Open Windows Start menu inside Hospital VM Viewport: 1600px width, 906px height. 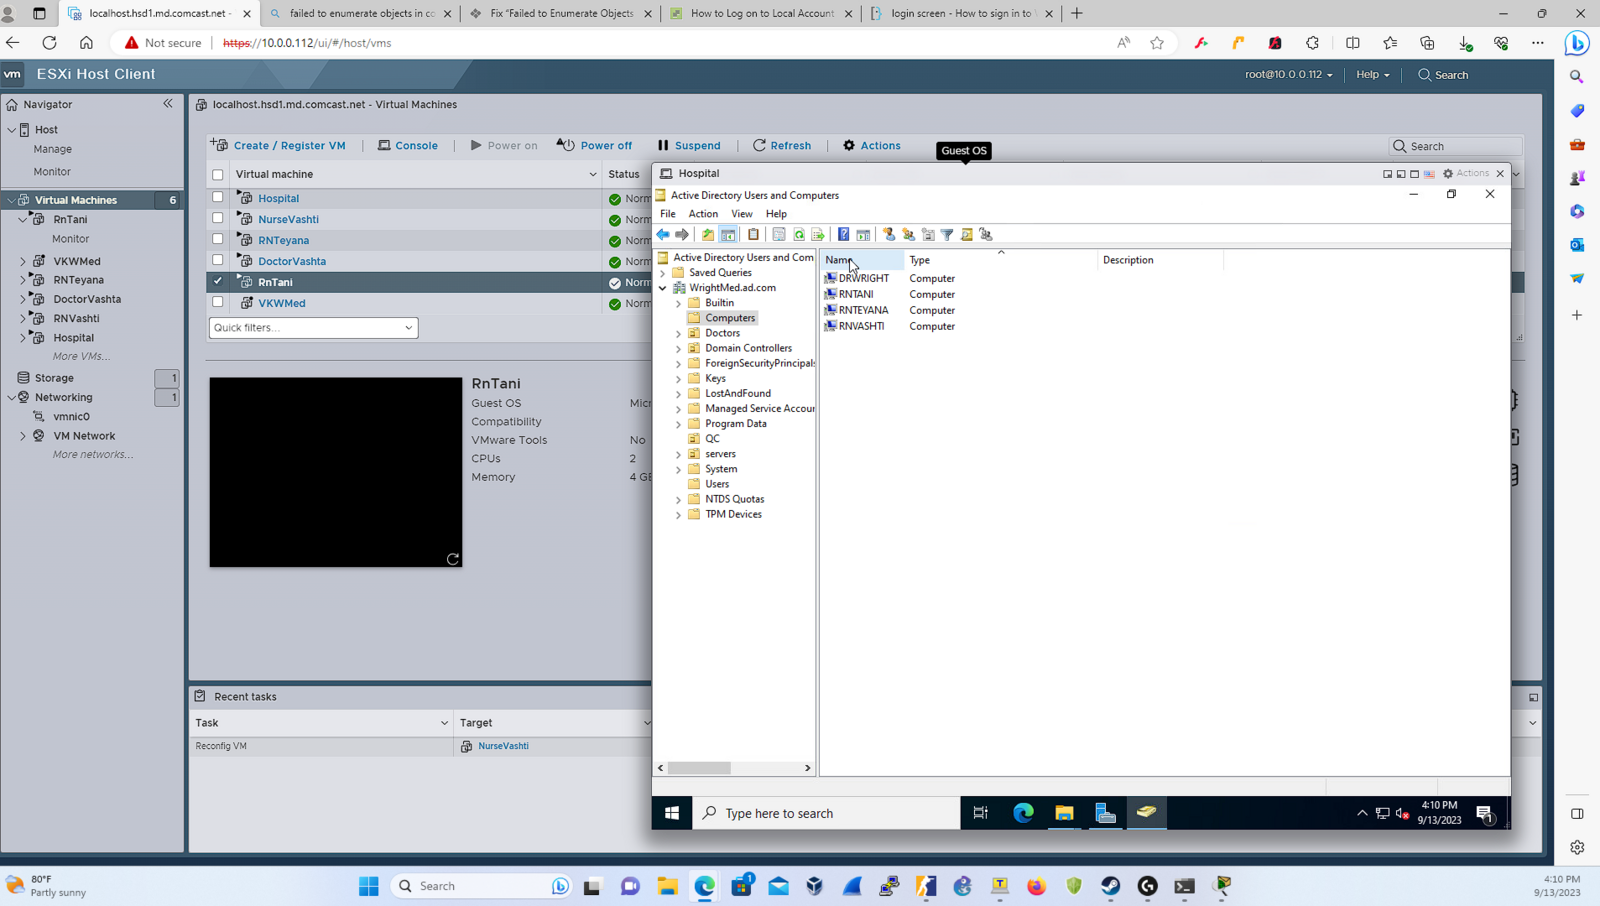pyautogui.click(x=672, y=813)
